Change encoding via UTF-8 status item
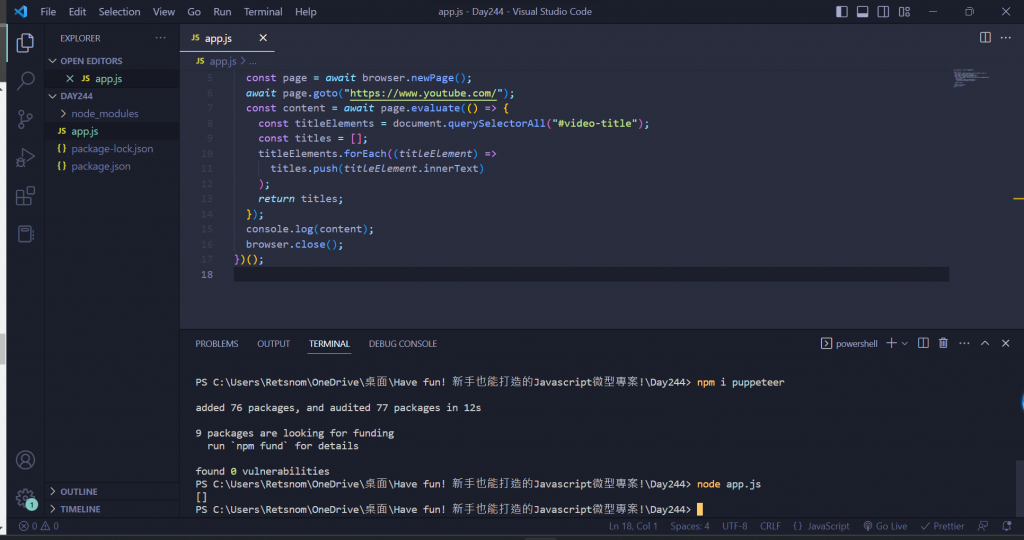Image resolution: width=1024 pixels, height=540 pixels. point(735,526)
